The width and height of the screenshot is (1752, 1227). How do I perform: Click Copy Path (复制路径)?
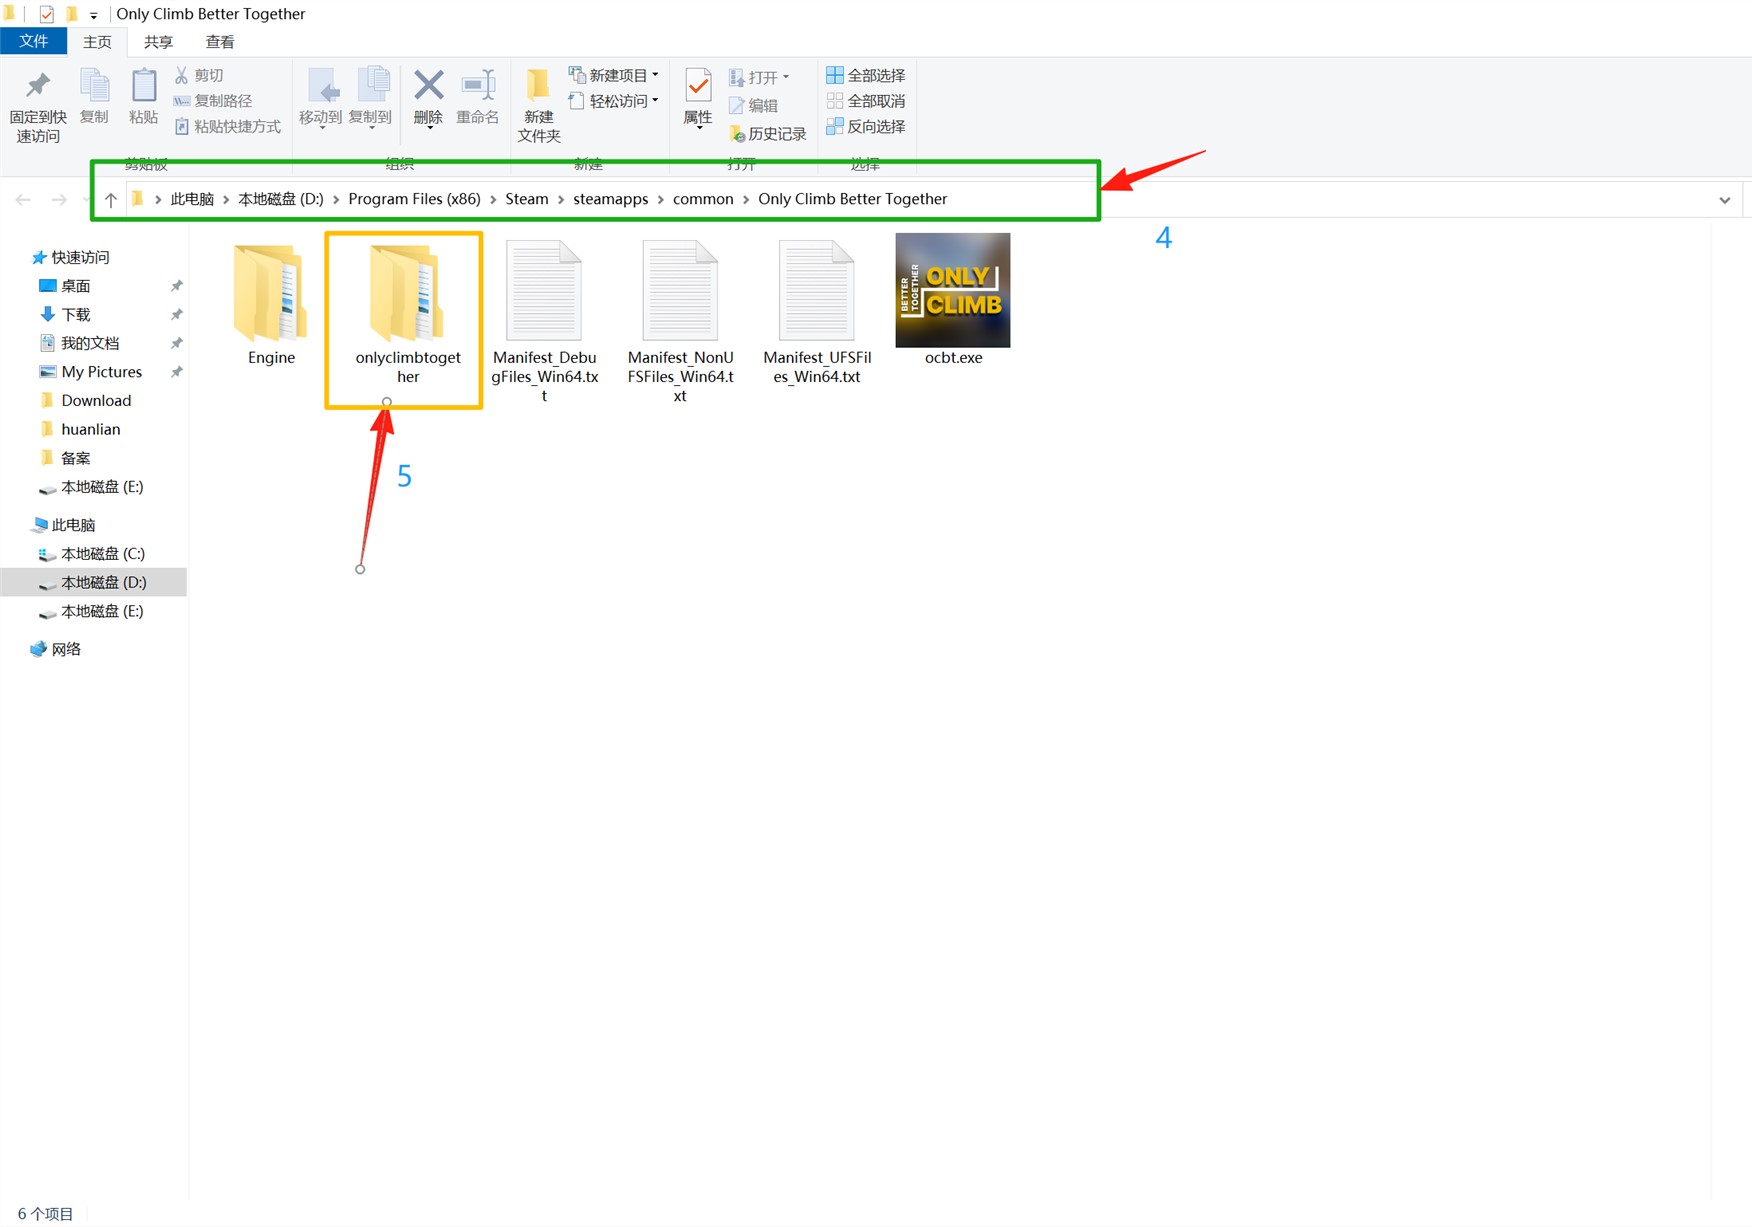pos(212,100)
